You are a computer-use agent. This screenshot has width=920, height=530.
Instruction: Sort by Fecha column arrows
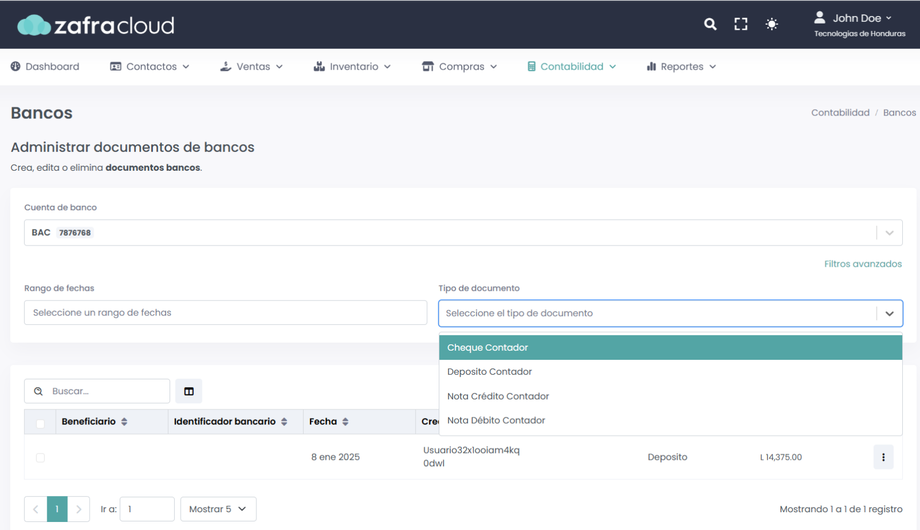click(345, 422)
